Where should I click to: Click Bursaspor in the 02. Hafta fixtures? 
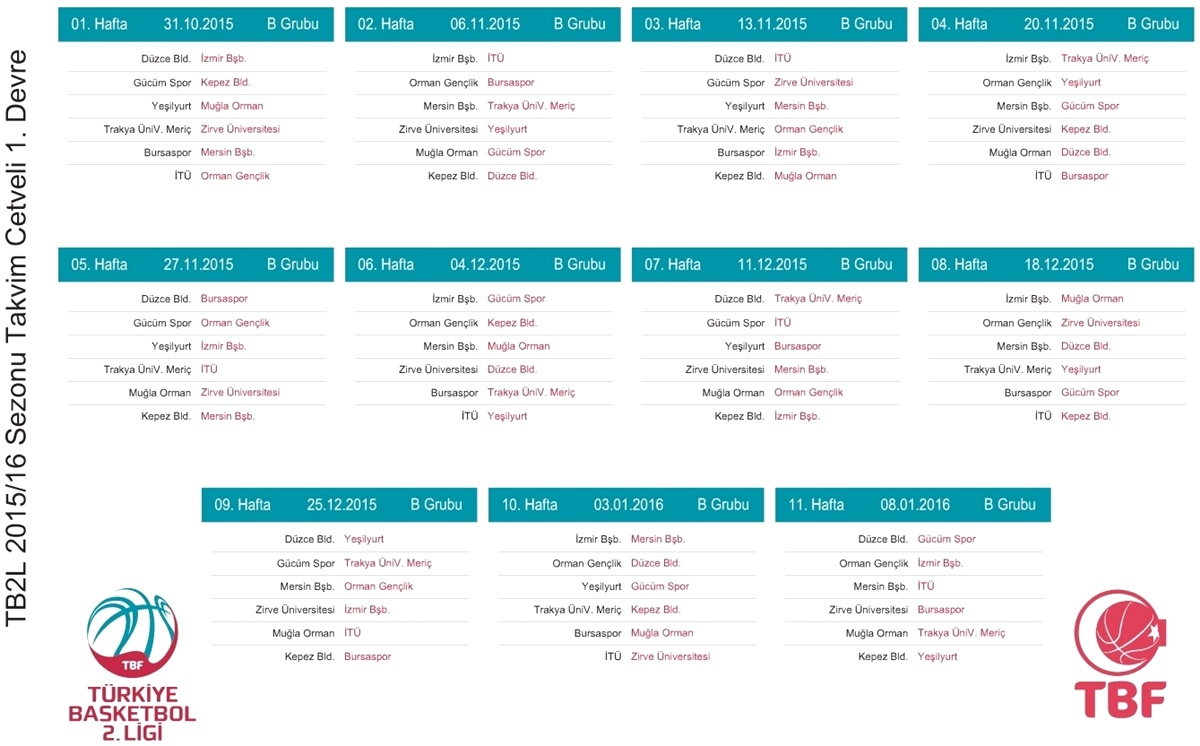coord(511,83)
